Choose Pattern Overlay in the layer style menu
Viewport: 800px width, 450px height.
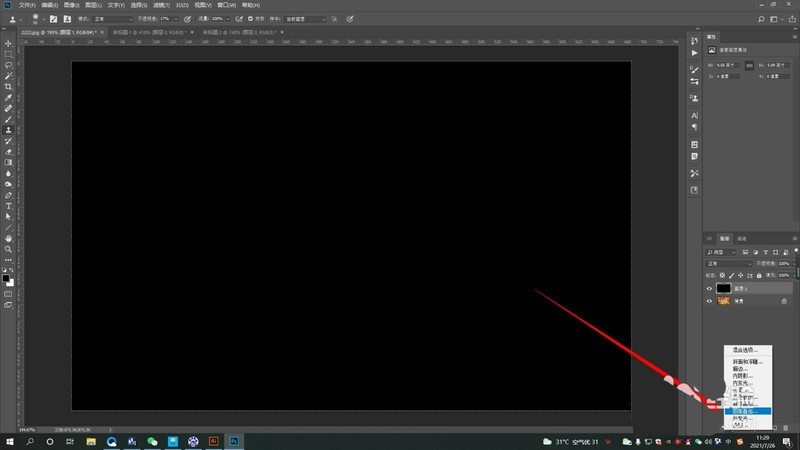coord(746,411)
